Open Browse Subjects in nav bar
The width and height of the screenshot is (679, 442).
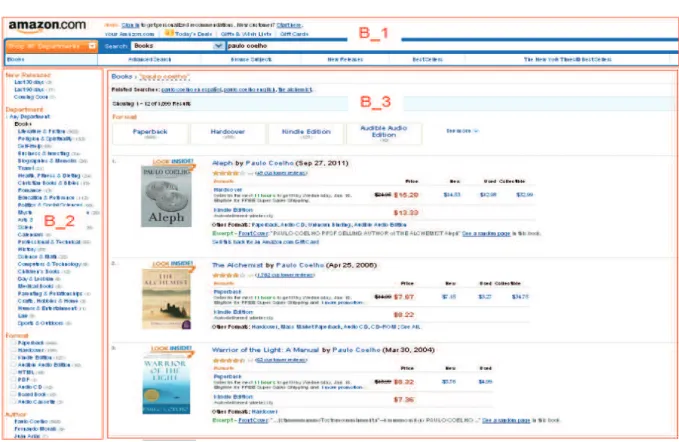coord(251,59)
